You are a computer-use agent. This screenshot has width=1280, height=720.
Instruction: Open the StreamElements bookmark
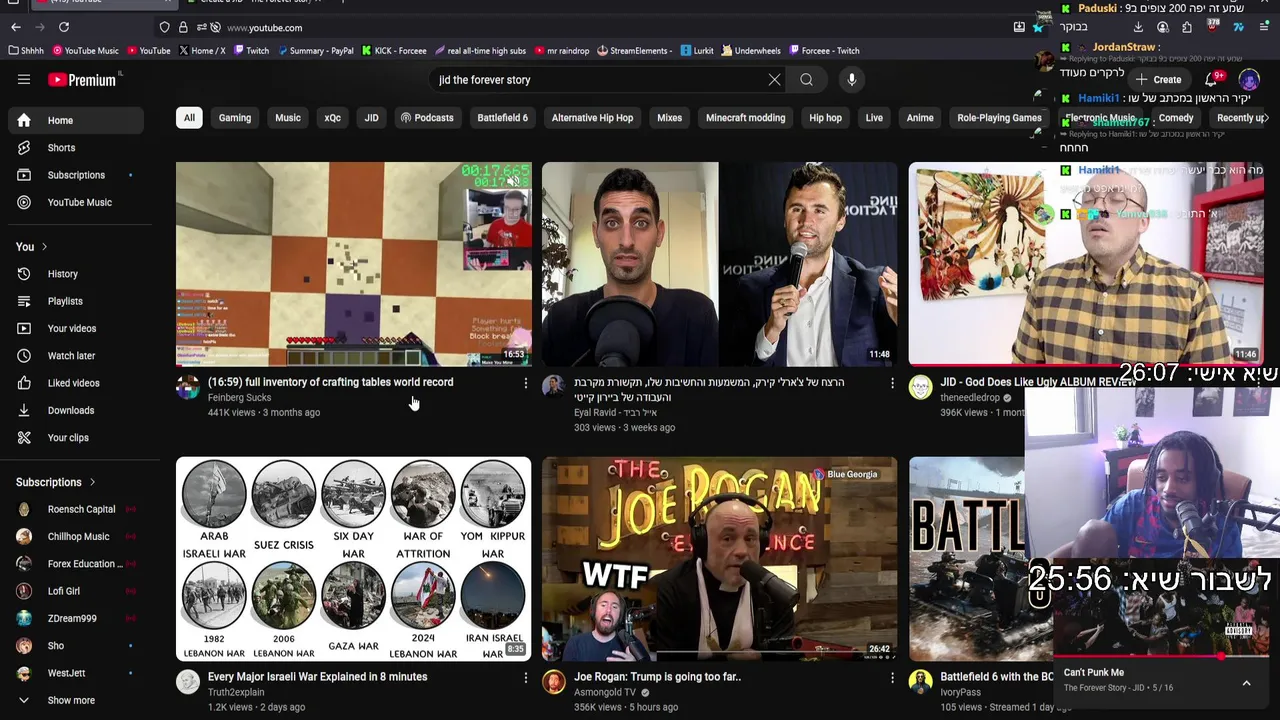[x=634, y=51]
